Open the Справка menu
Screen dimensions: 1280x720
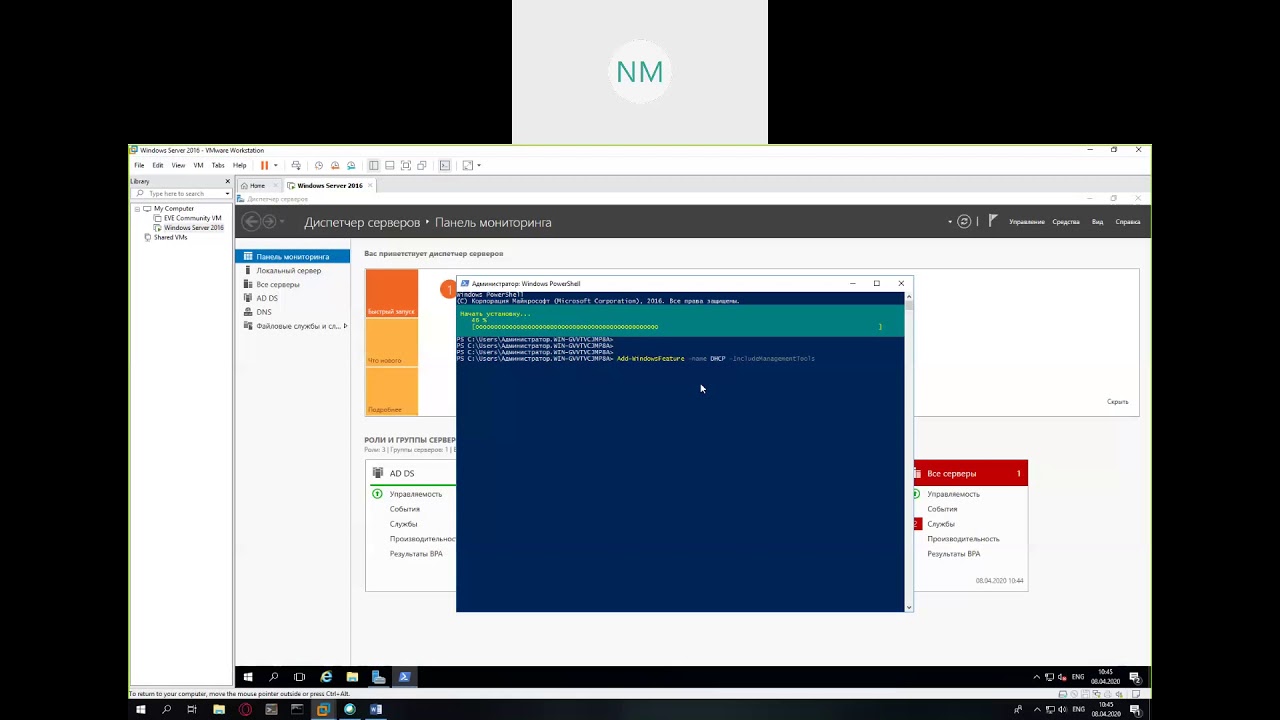click(x=1128, y=222)
